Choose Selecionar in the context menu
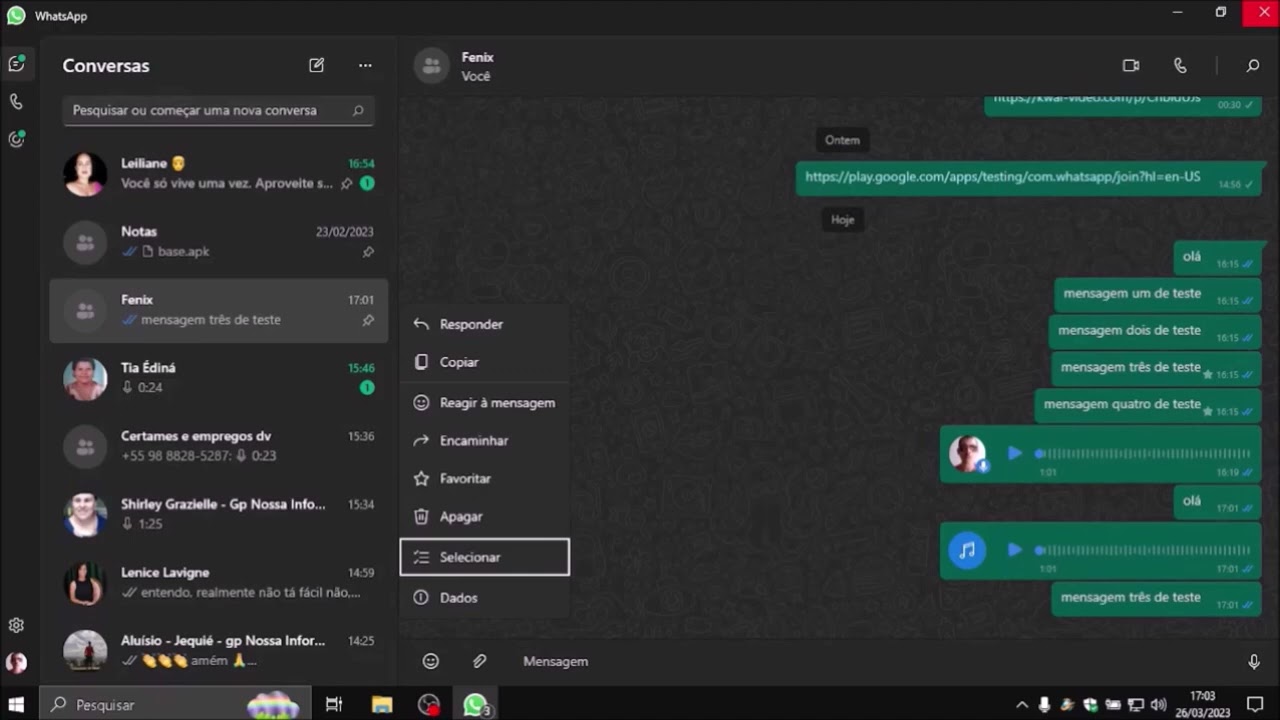This screenshot has width=1280, height=720. pos(485,557)
